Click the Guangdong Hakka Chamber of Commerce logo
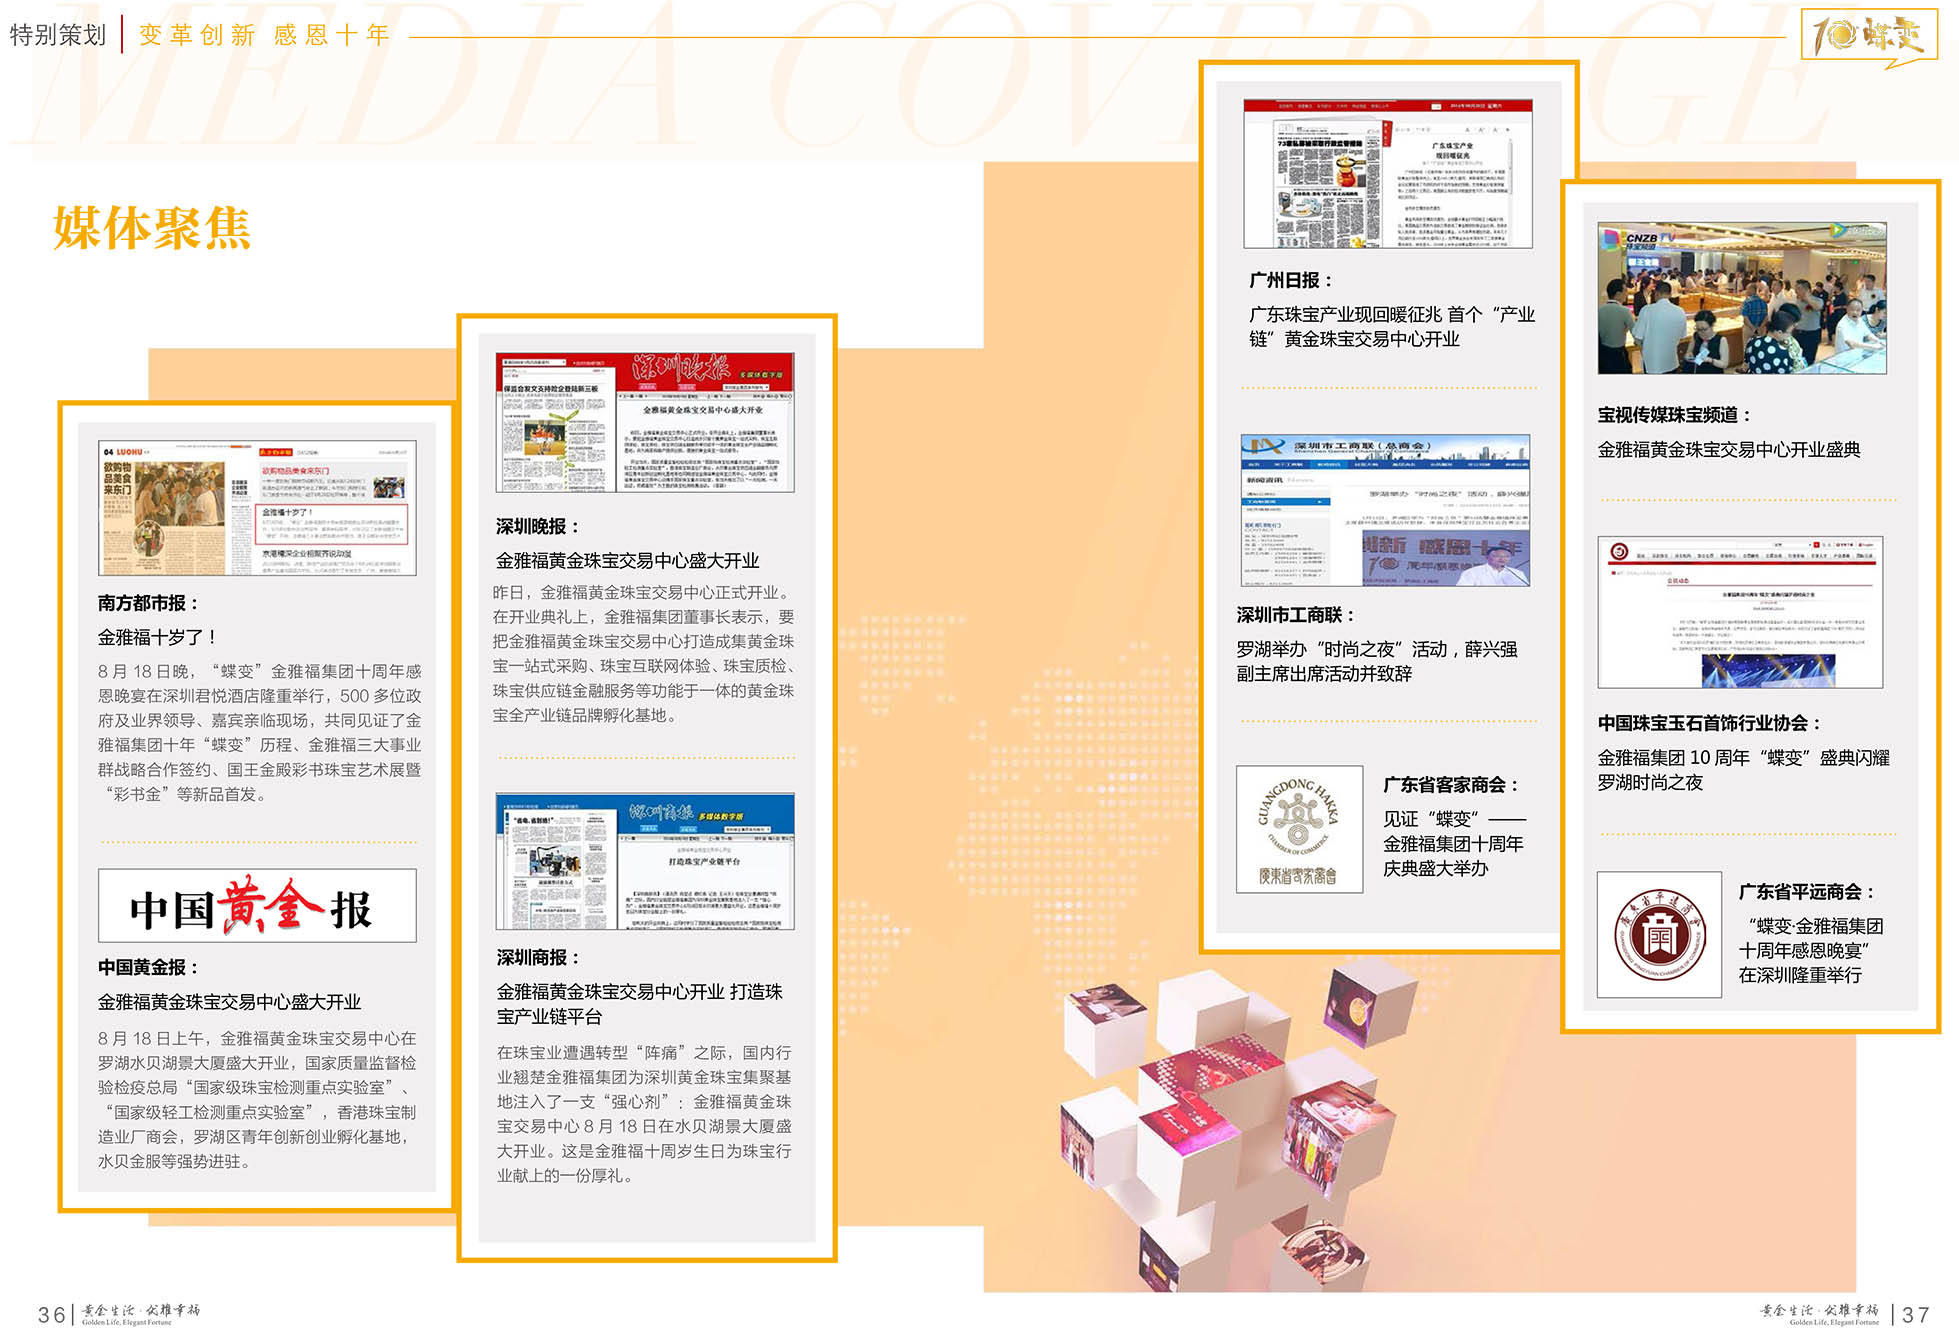 (1299, 829)
